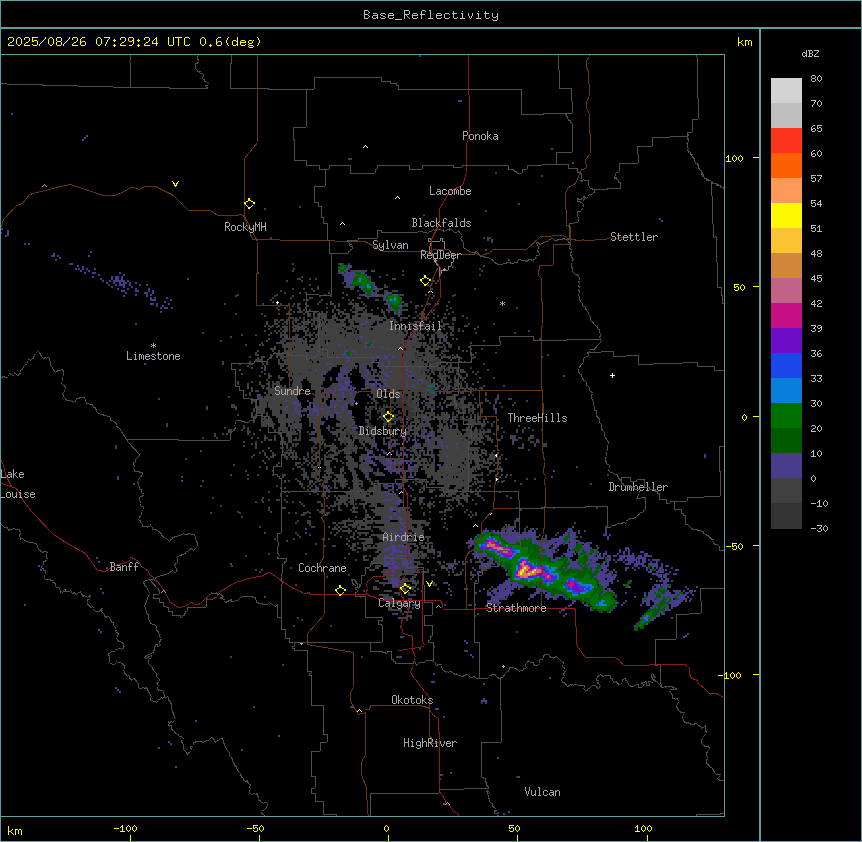This screenshot has height=842, width=862.
Task: Click the -100 tick on the bottom axis
Action: [x=125, y=829]
